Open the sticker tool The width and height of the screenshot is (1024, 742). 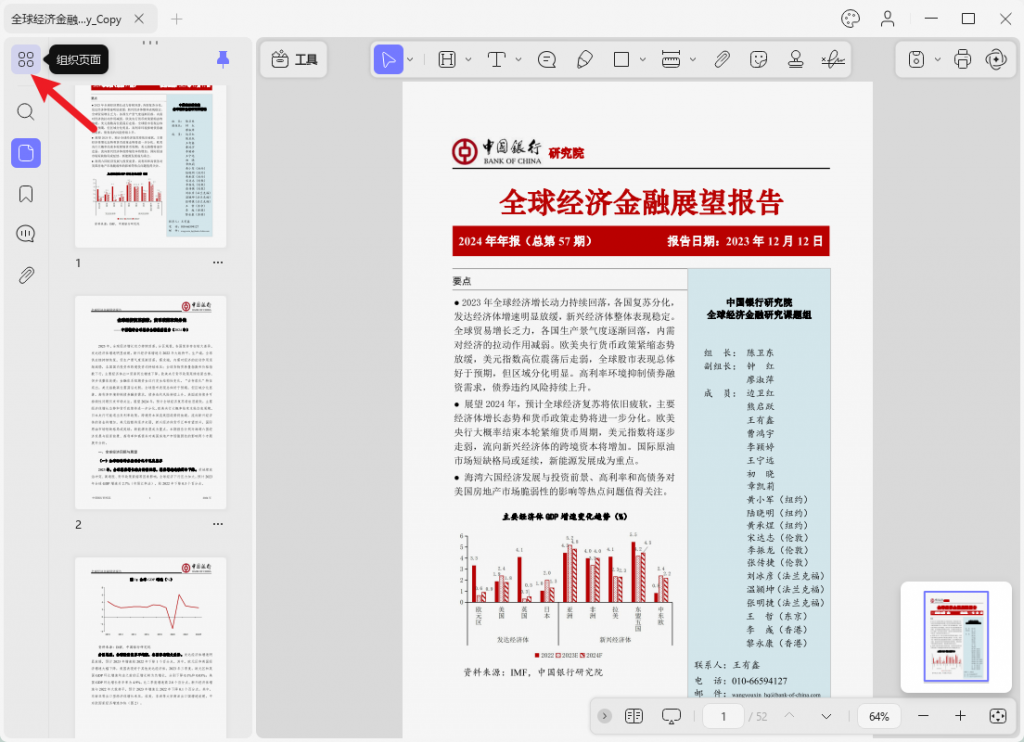tap(758, 59)
